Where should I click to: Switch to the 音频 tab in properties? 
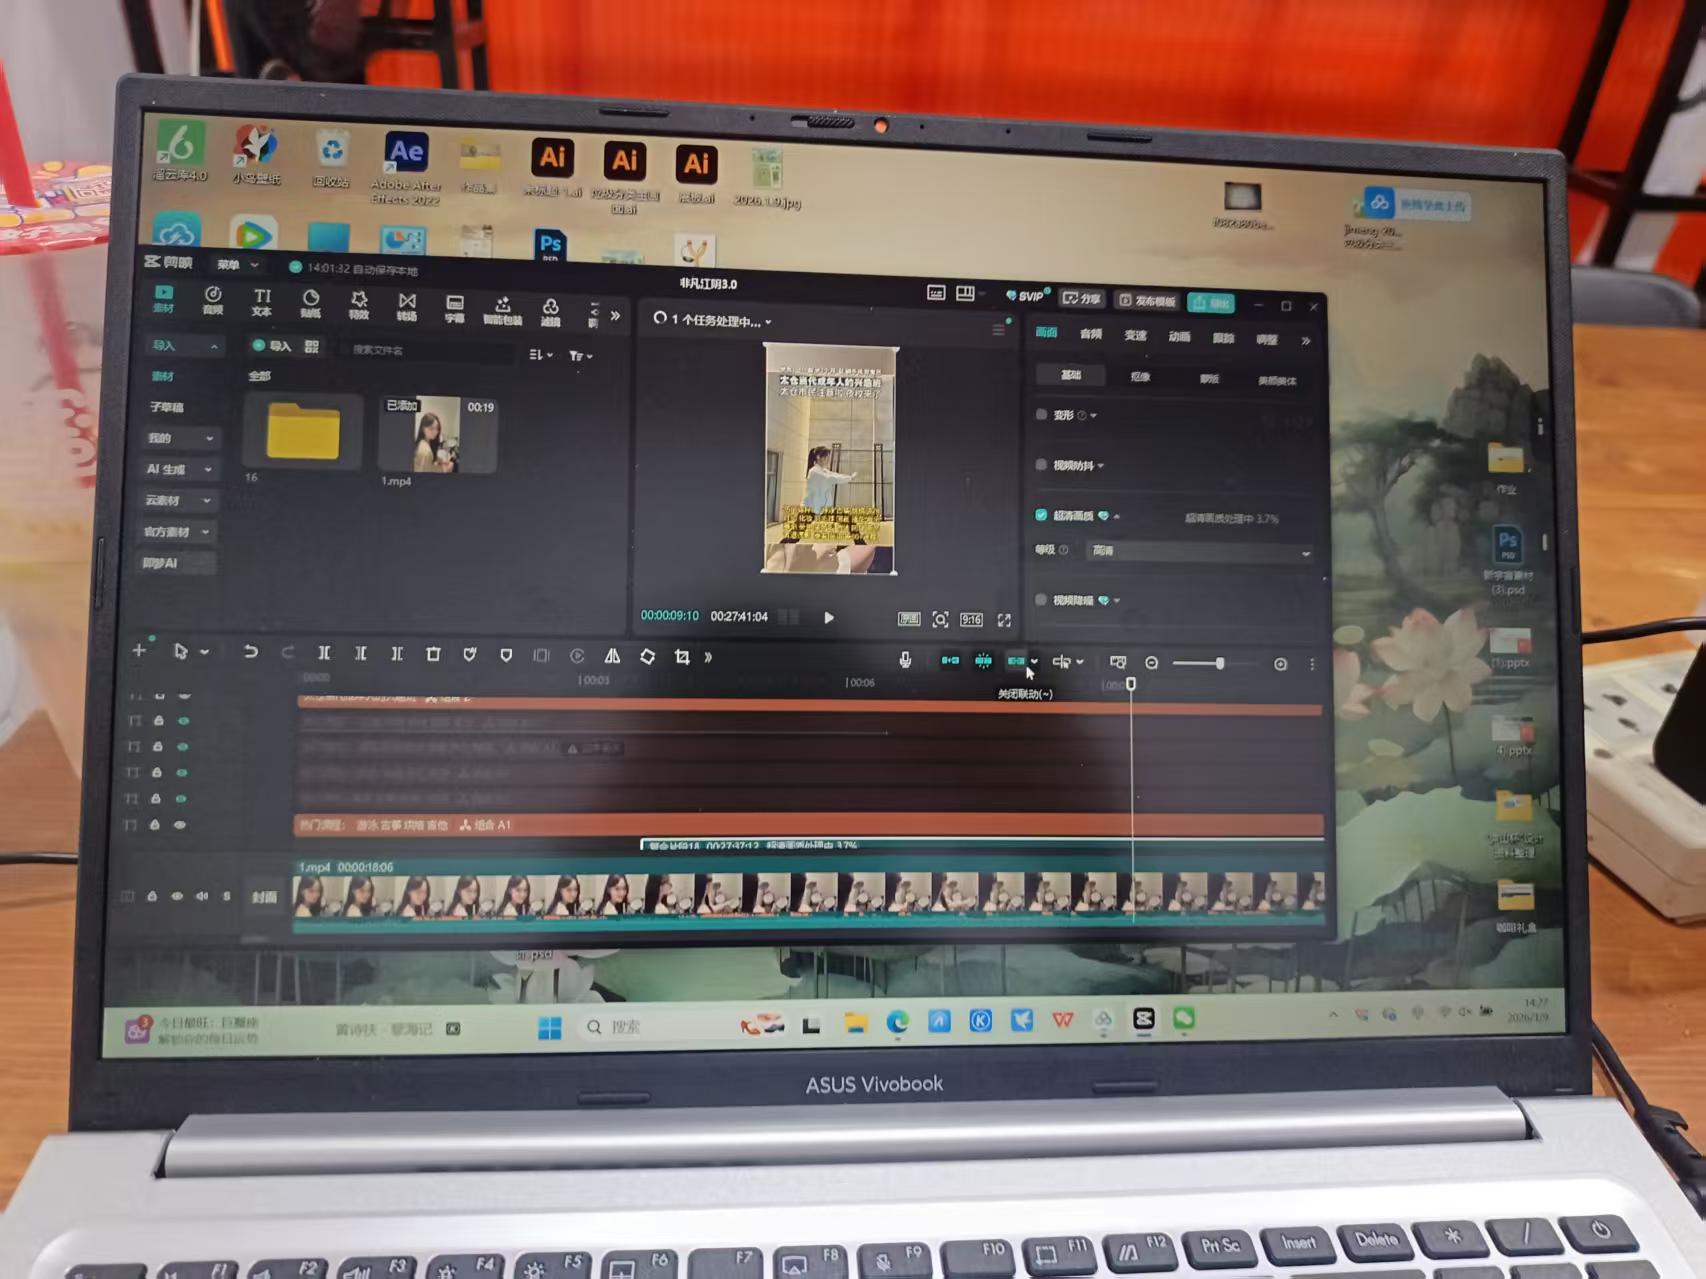(x=1091, y=334)
